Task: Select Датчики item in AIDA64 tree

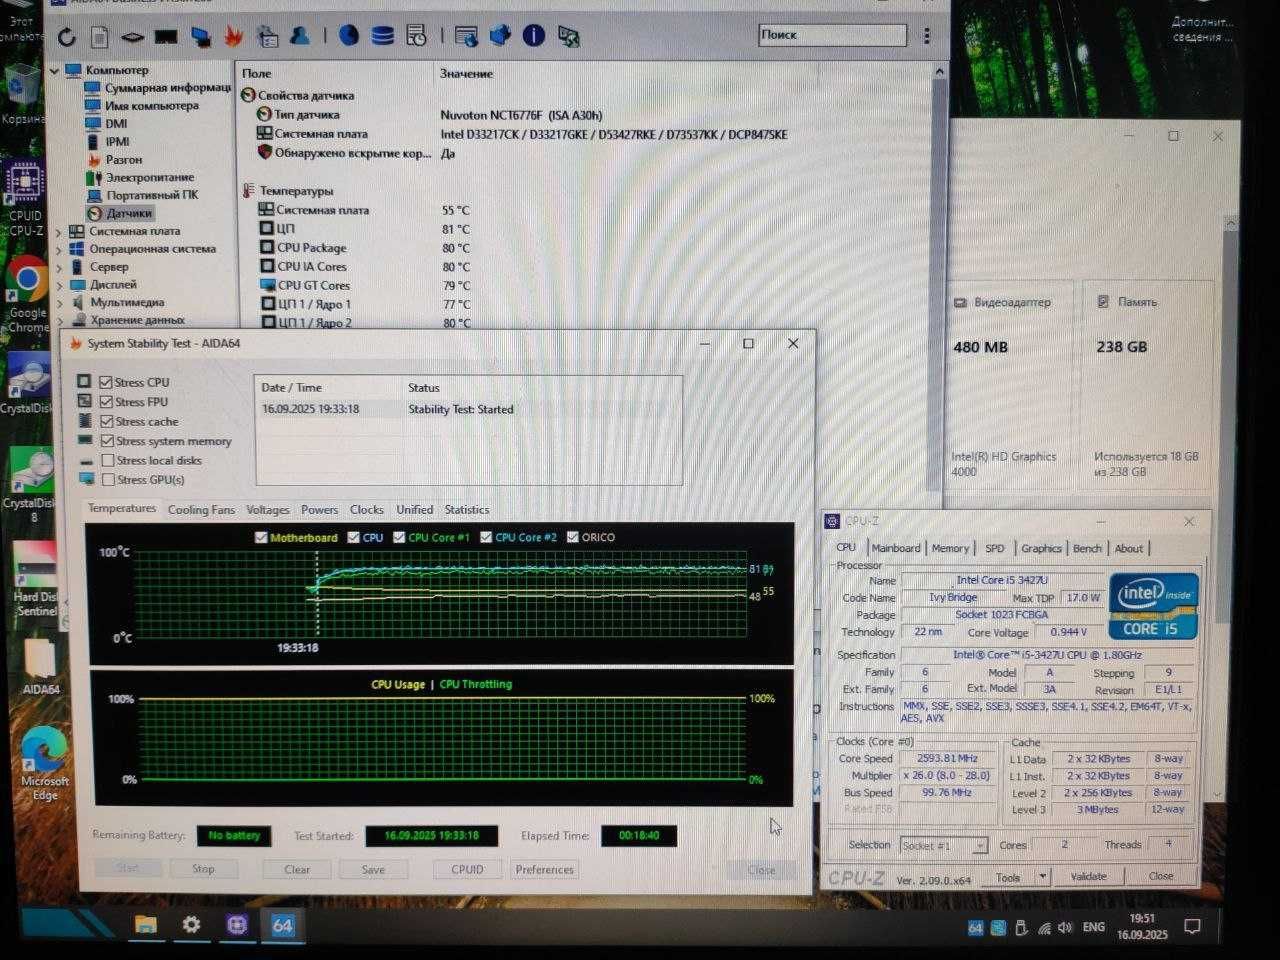Action: [x=129, y=213]
